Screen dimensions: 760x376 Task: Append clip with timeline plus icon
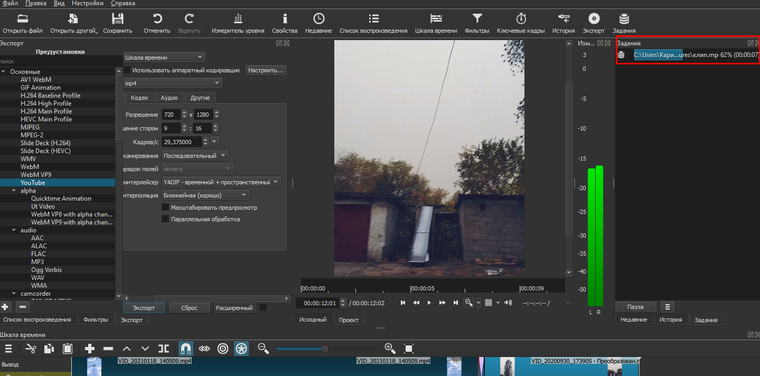click(90, 348)
